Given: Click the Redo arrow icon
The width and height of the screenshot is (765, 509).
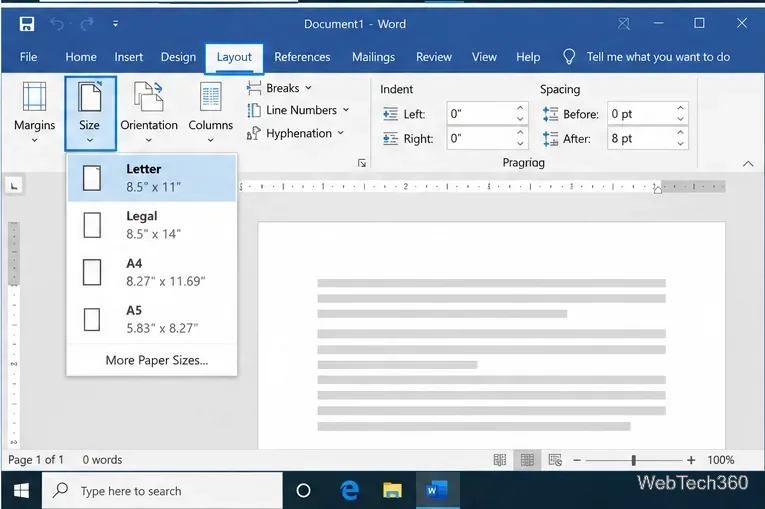Looking at the screenshot, I should coord(87,23).
